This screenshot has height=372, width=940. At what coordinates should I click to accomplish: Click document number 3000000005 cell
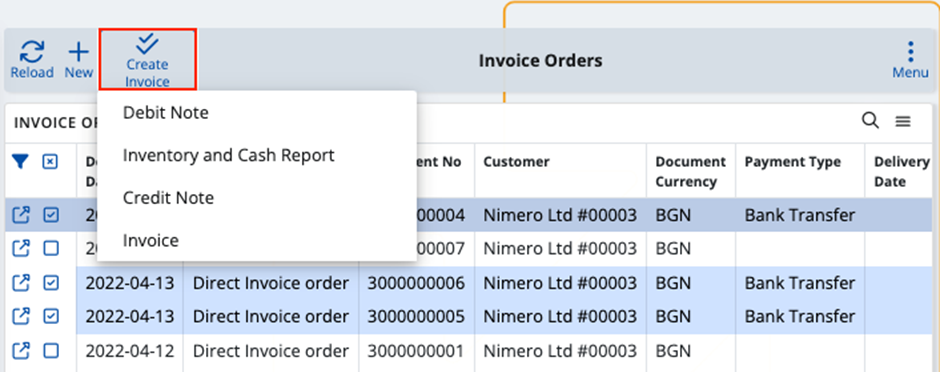pos(417,316)
